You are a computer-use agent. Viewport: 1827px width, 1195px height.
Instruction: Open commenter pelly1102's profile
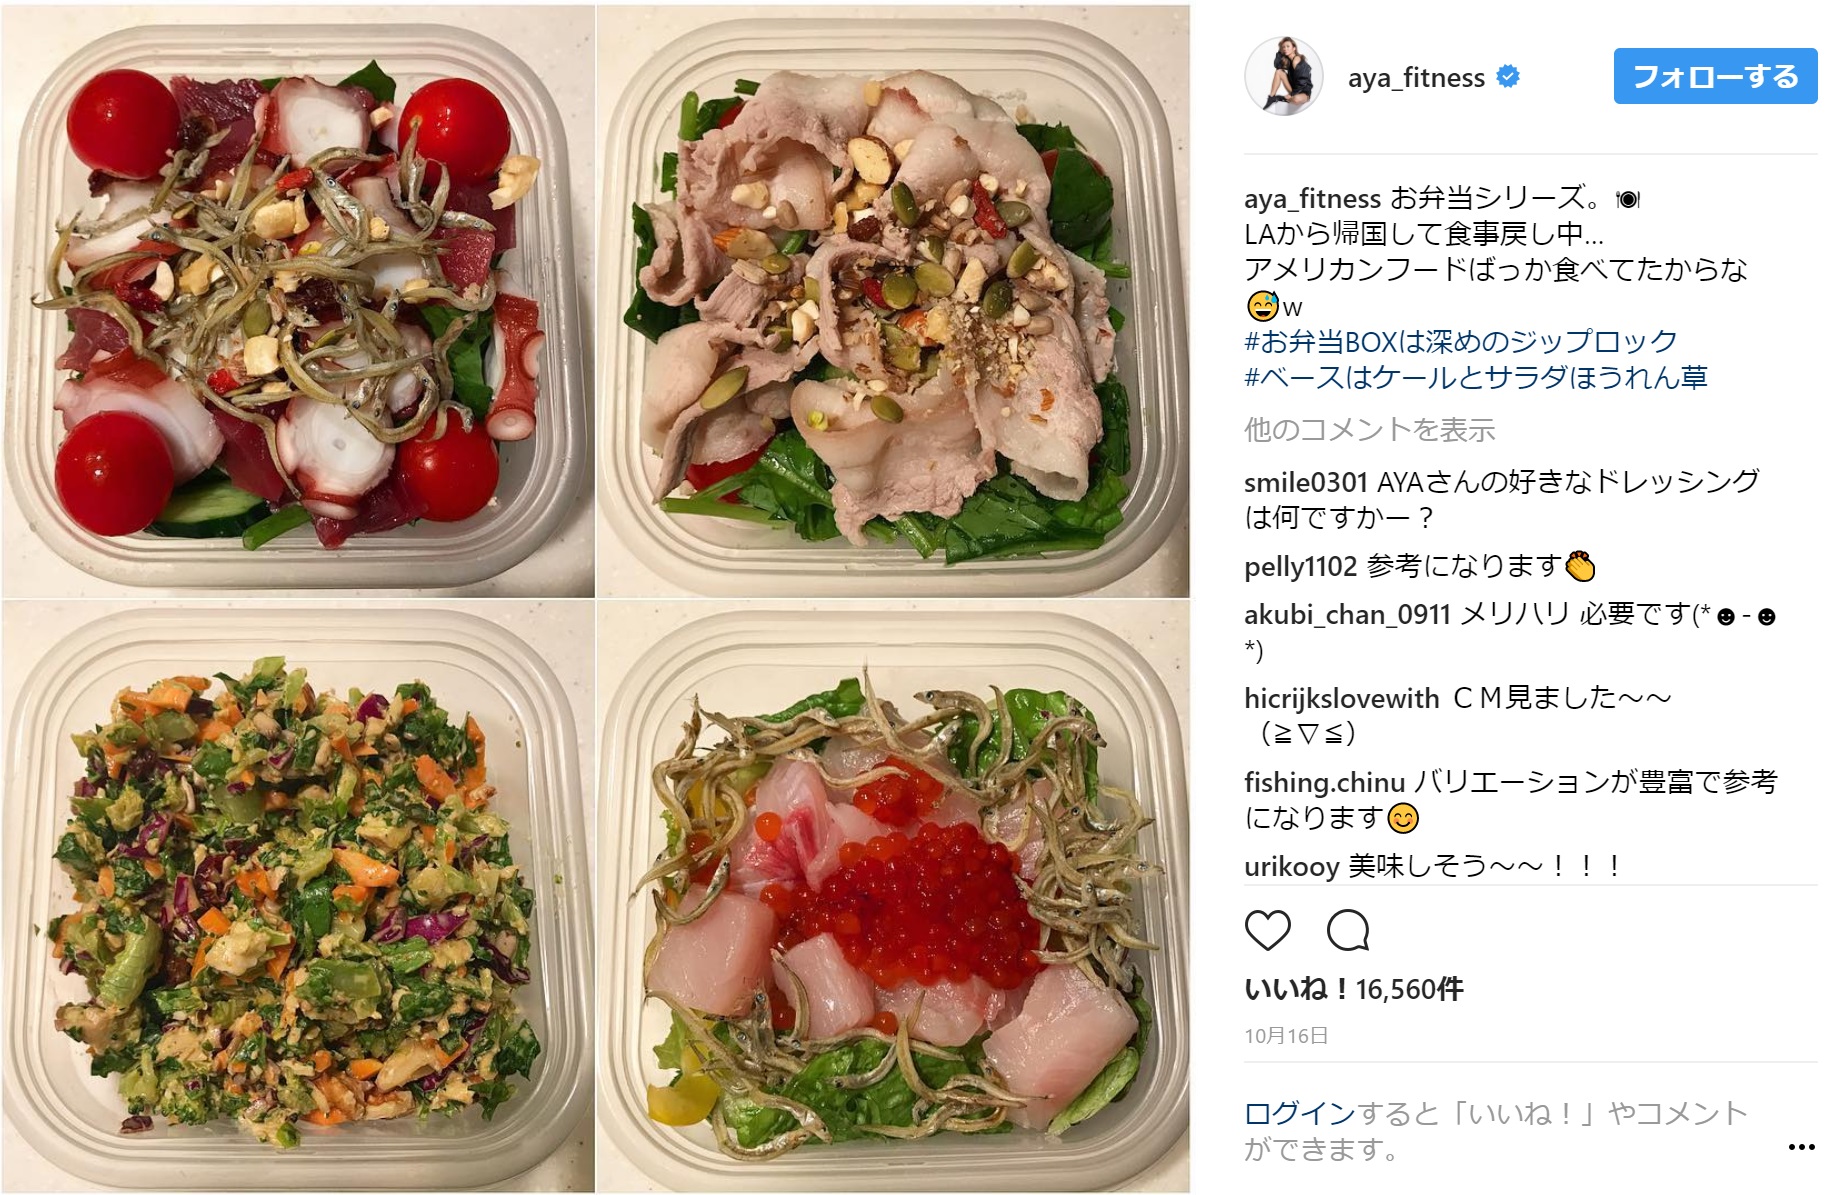[x=1300, y=567]
